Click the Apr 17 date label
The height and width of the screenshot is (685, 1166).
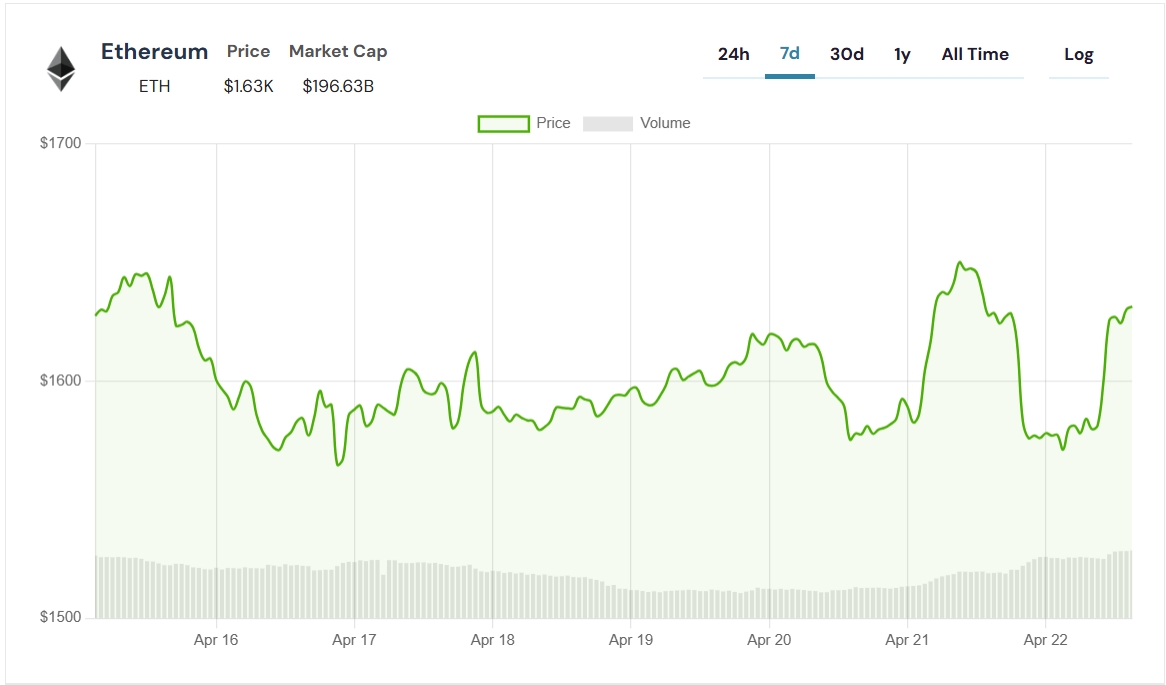tap(354, 640)
